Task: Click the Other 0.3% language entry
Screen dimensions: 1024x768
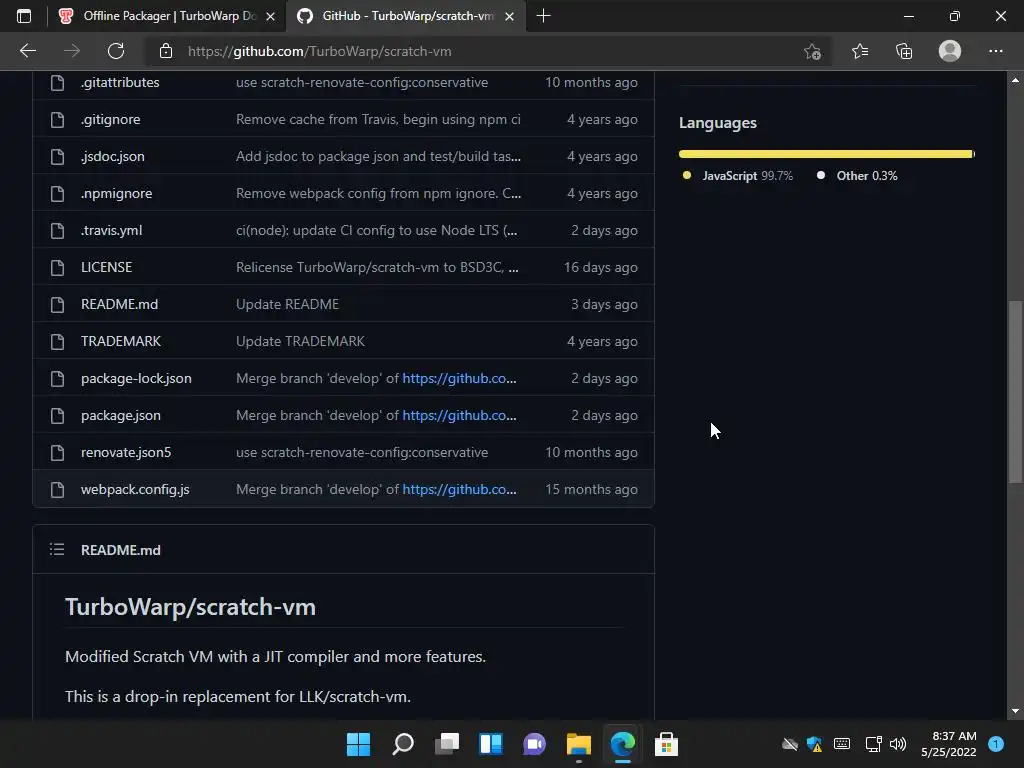Action: point(857,176)
